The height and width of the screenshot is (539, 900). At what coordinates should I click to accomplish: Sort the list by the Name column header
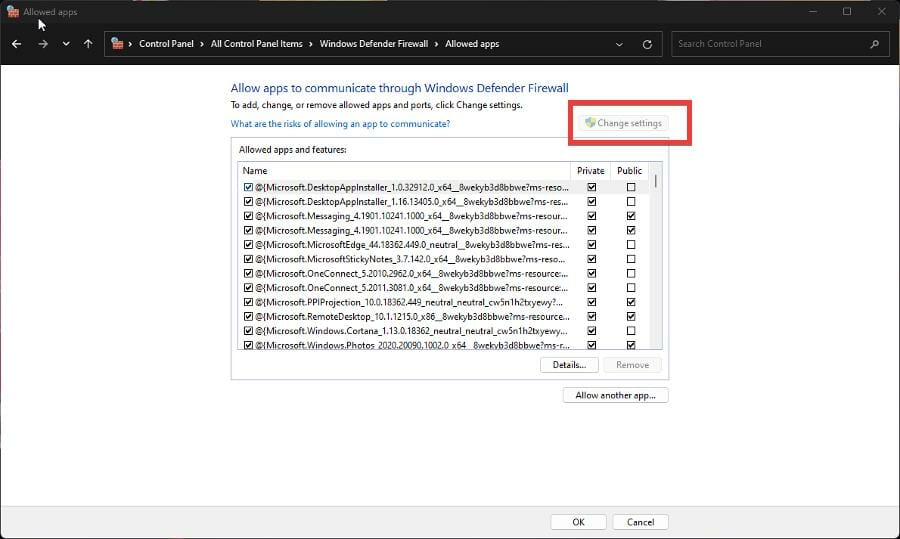point(404,170)
